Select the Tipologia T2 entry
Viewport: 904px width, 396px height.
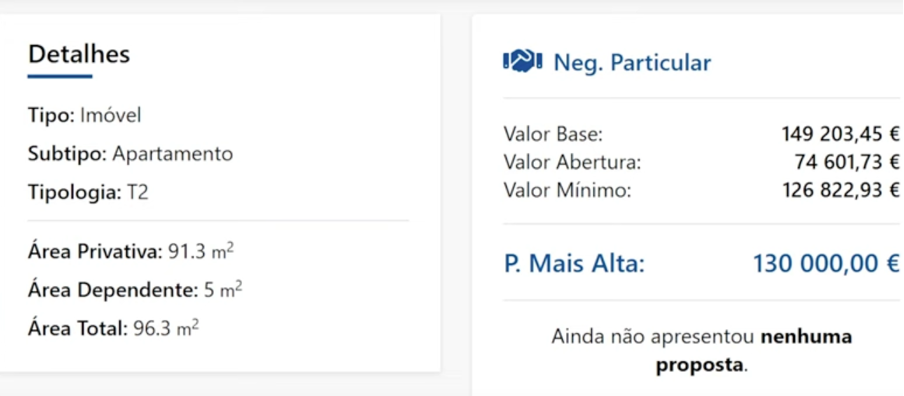tap(88, 192)
